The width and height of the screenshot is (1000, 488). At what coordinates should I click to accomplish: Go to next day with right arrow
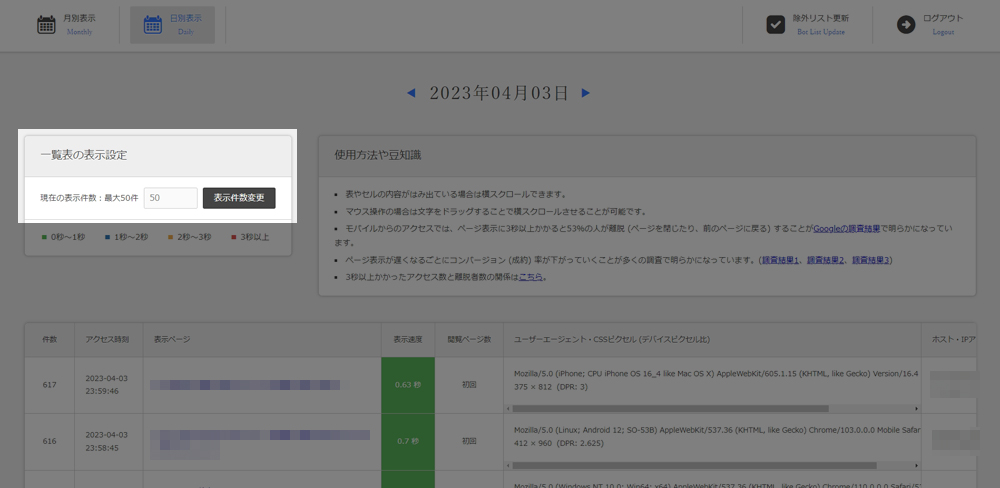click(x=585, y=93)
